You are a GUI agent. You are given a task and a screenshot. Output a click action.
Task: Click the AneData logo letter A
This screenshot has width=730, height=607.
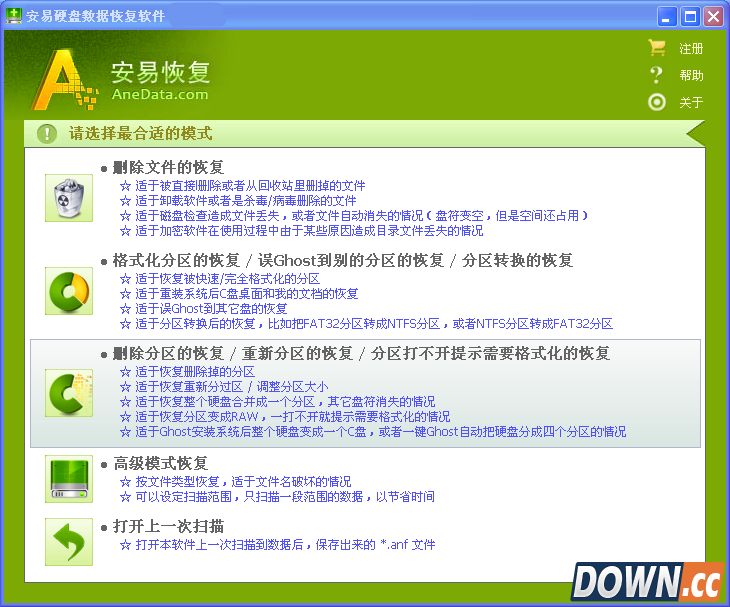point(63,79)
